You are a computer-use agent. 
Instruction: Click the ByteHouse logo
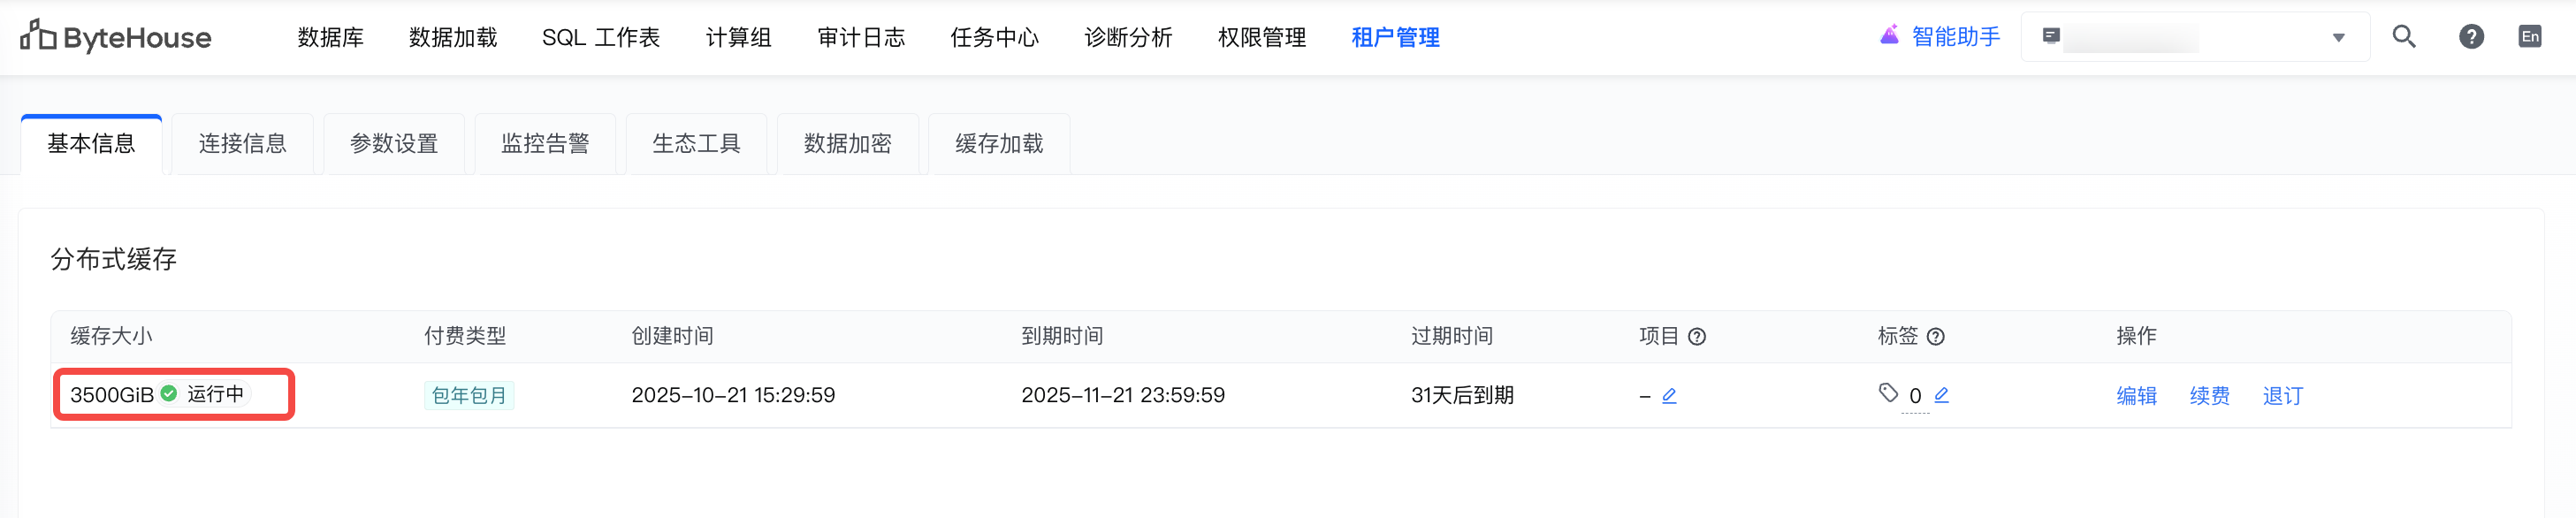point(116,37)
